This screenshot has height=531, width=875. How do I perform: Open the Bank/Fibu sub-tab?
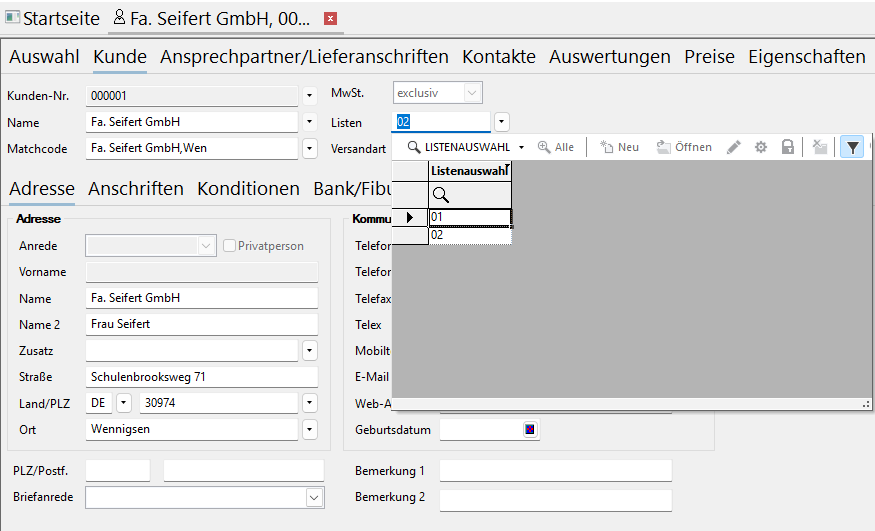tap(352, 189)
